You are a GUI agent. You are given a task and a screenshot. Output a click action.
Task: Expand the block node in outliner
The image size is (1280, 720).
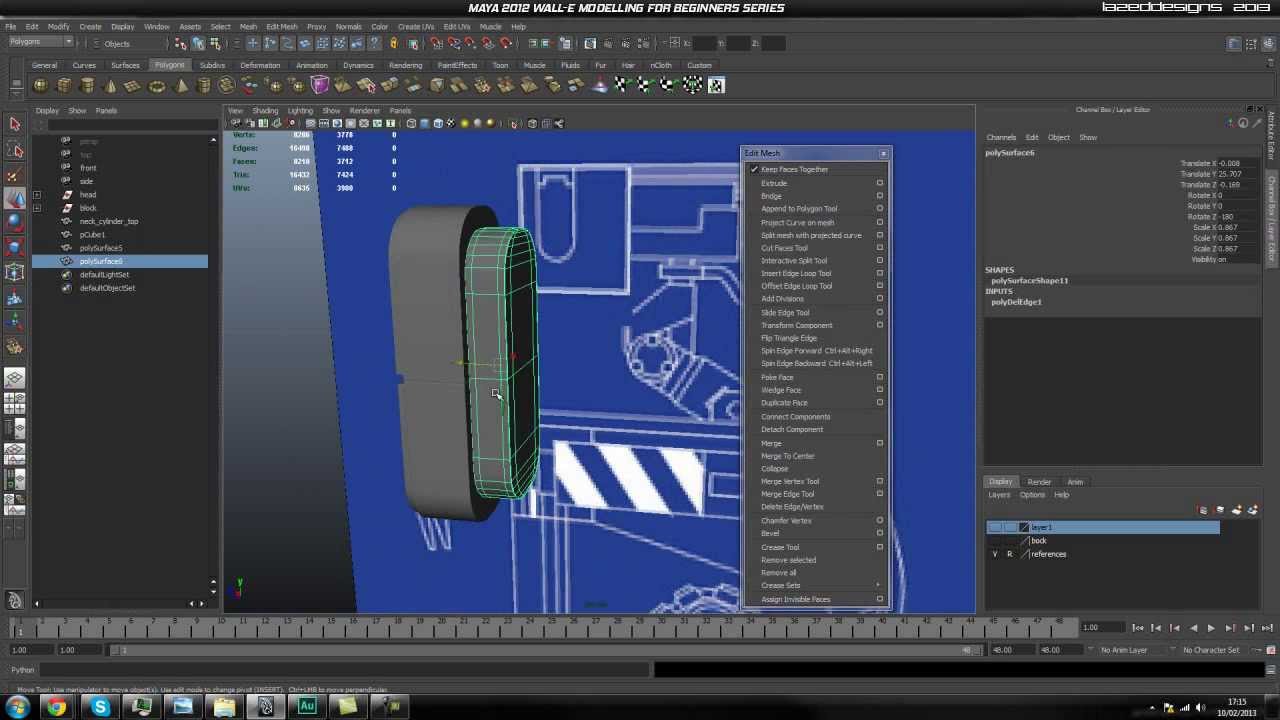click(37, 208)
